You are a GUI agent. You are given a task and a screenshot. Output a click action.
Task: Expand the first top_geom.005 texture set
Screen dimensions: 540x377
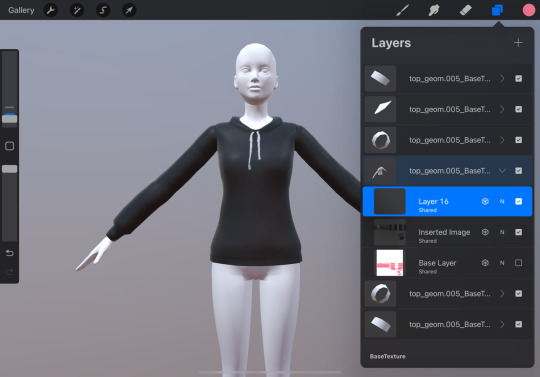click(502, 78)
